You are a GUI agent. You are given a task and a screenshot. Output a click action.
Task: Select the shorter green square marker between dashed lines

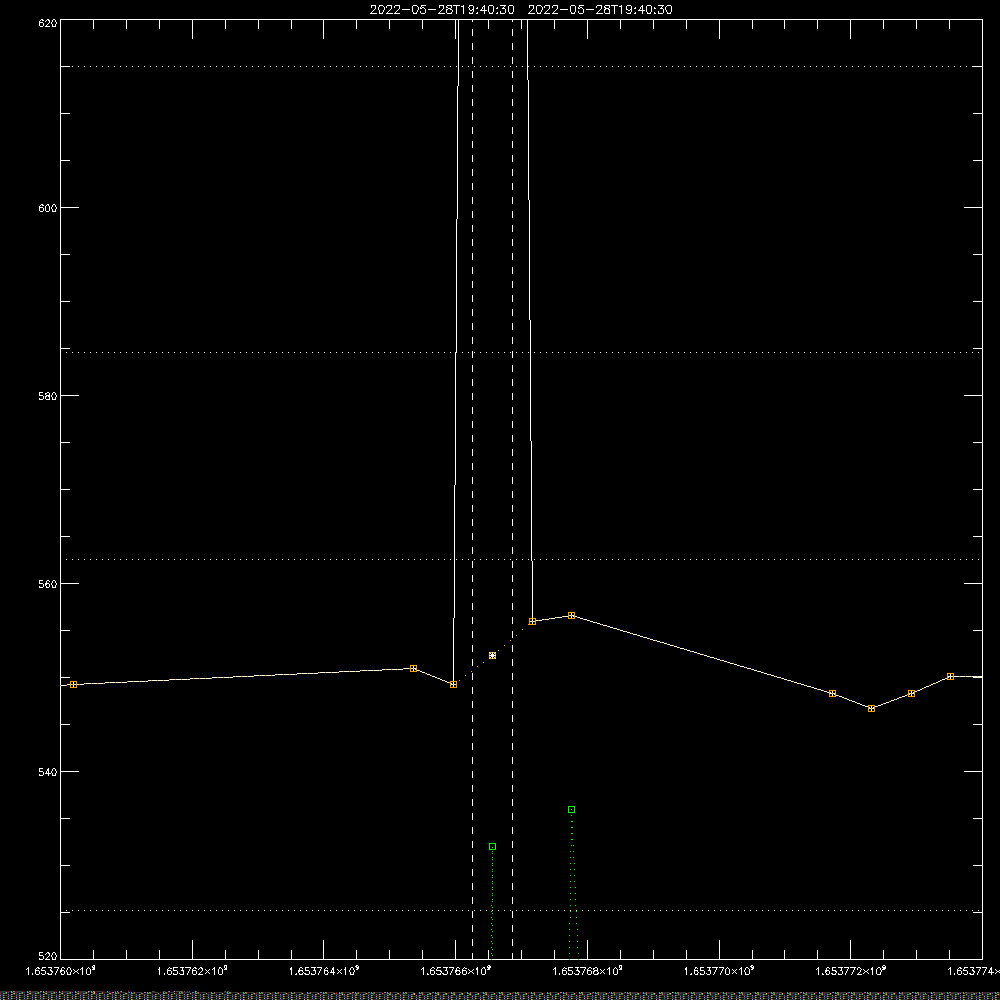[x=492, y=846]
